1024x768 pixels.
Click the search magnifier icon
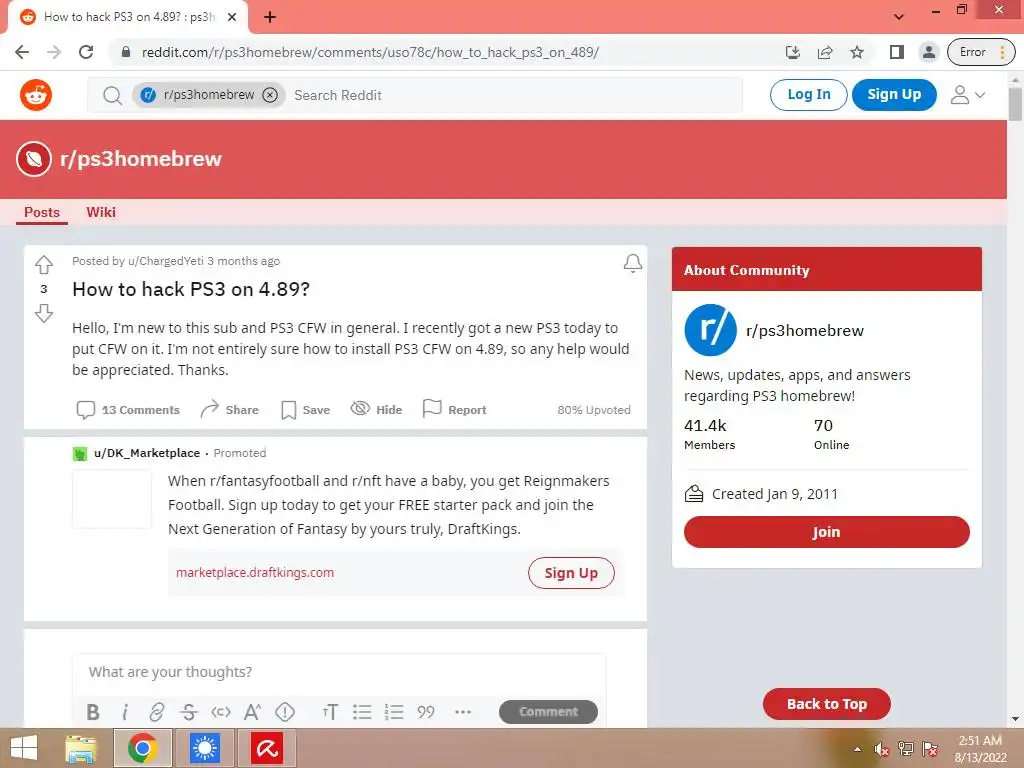(x=112, y=95)
